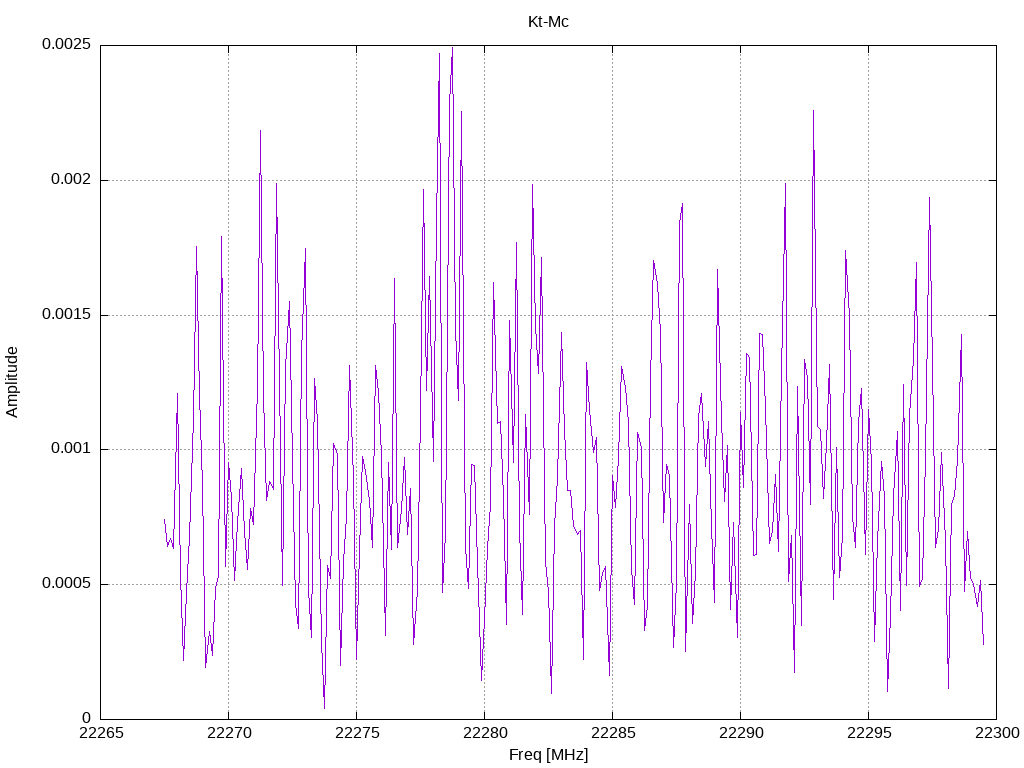The image size is (1024, 768).
Task: Click the 22265 x-axis tick label
Action: [101, 733]
